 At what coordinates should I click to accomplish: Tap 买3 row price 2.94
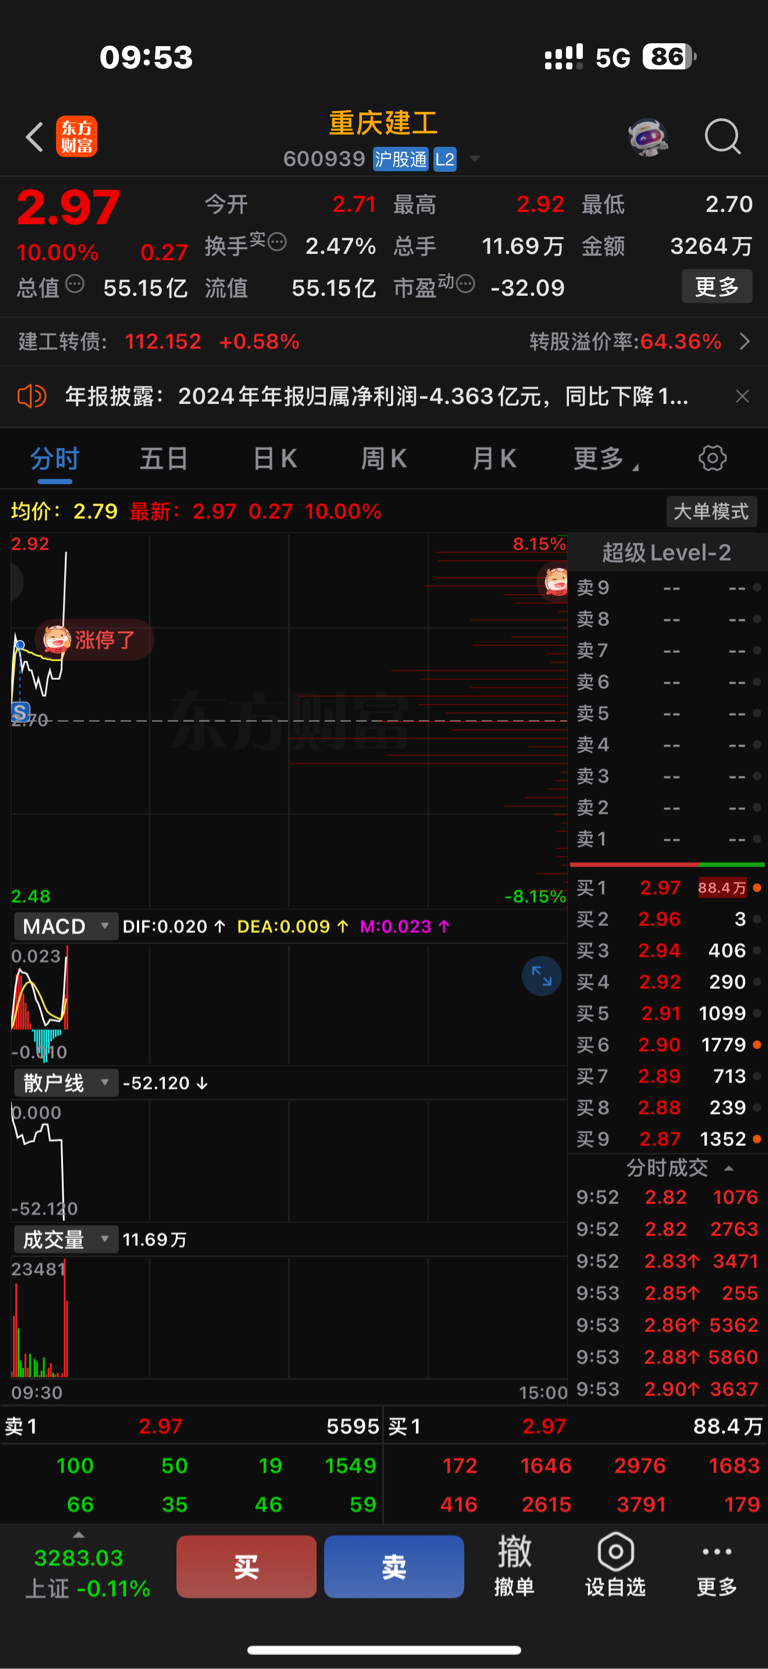click(660, 951)
